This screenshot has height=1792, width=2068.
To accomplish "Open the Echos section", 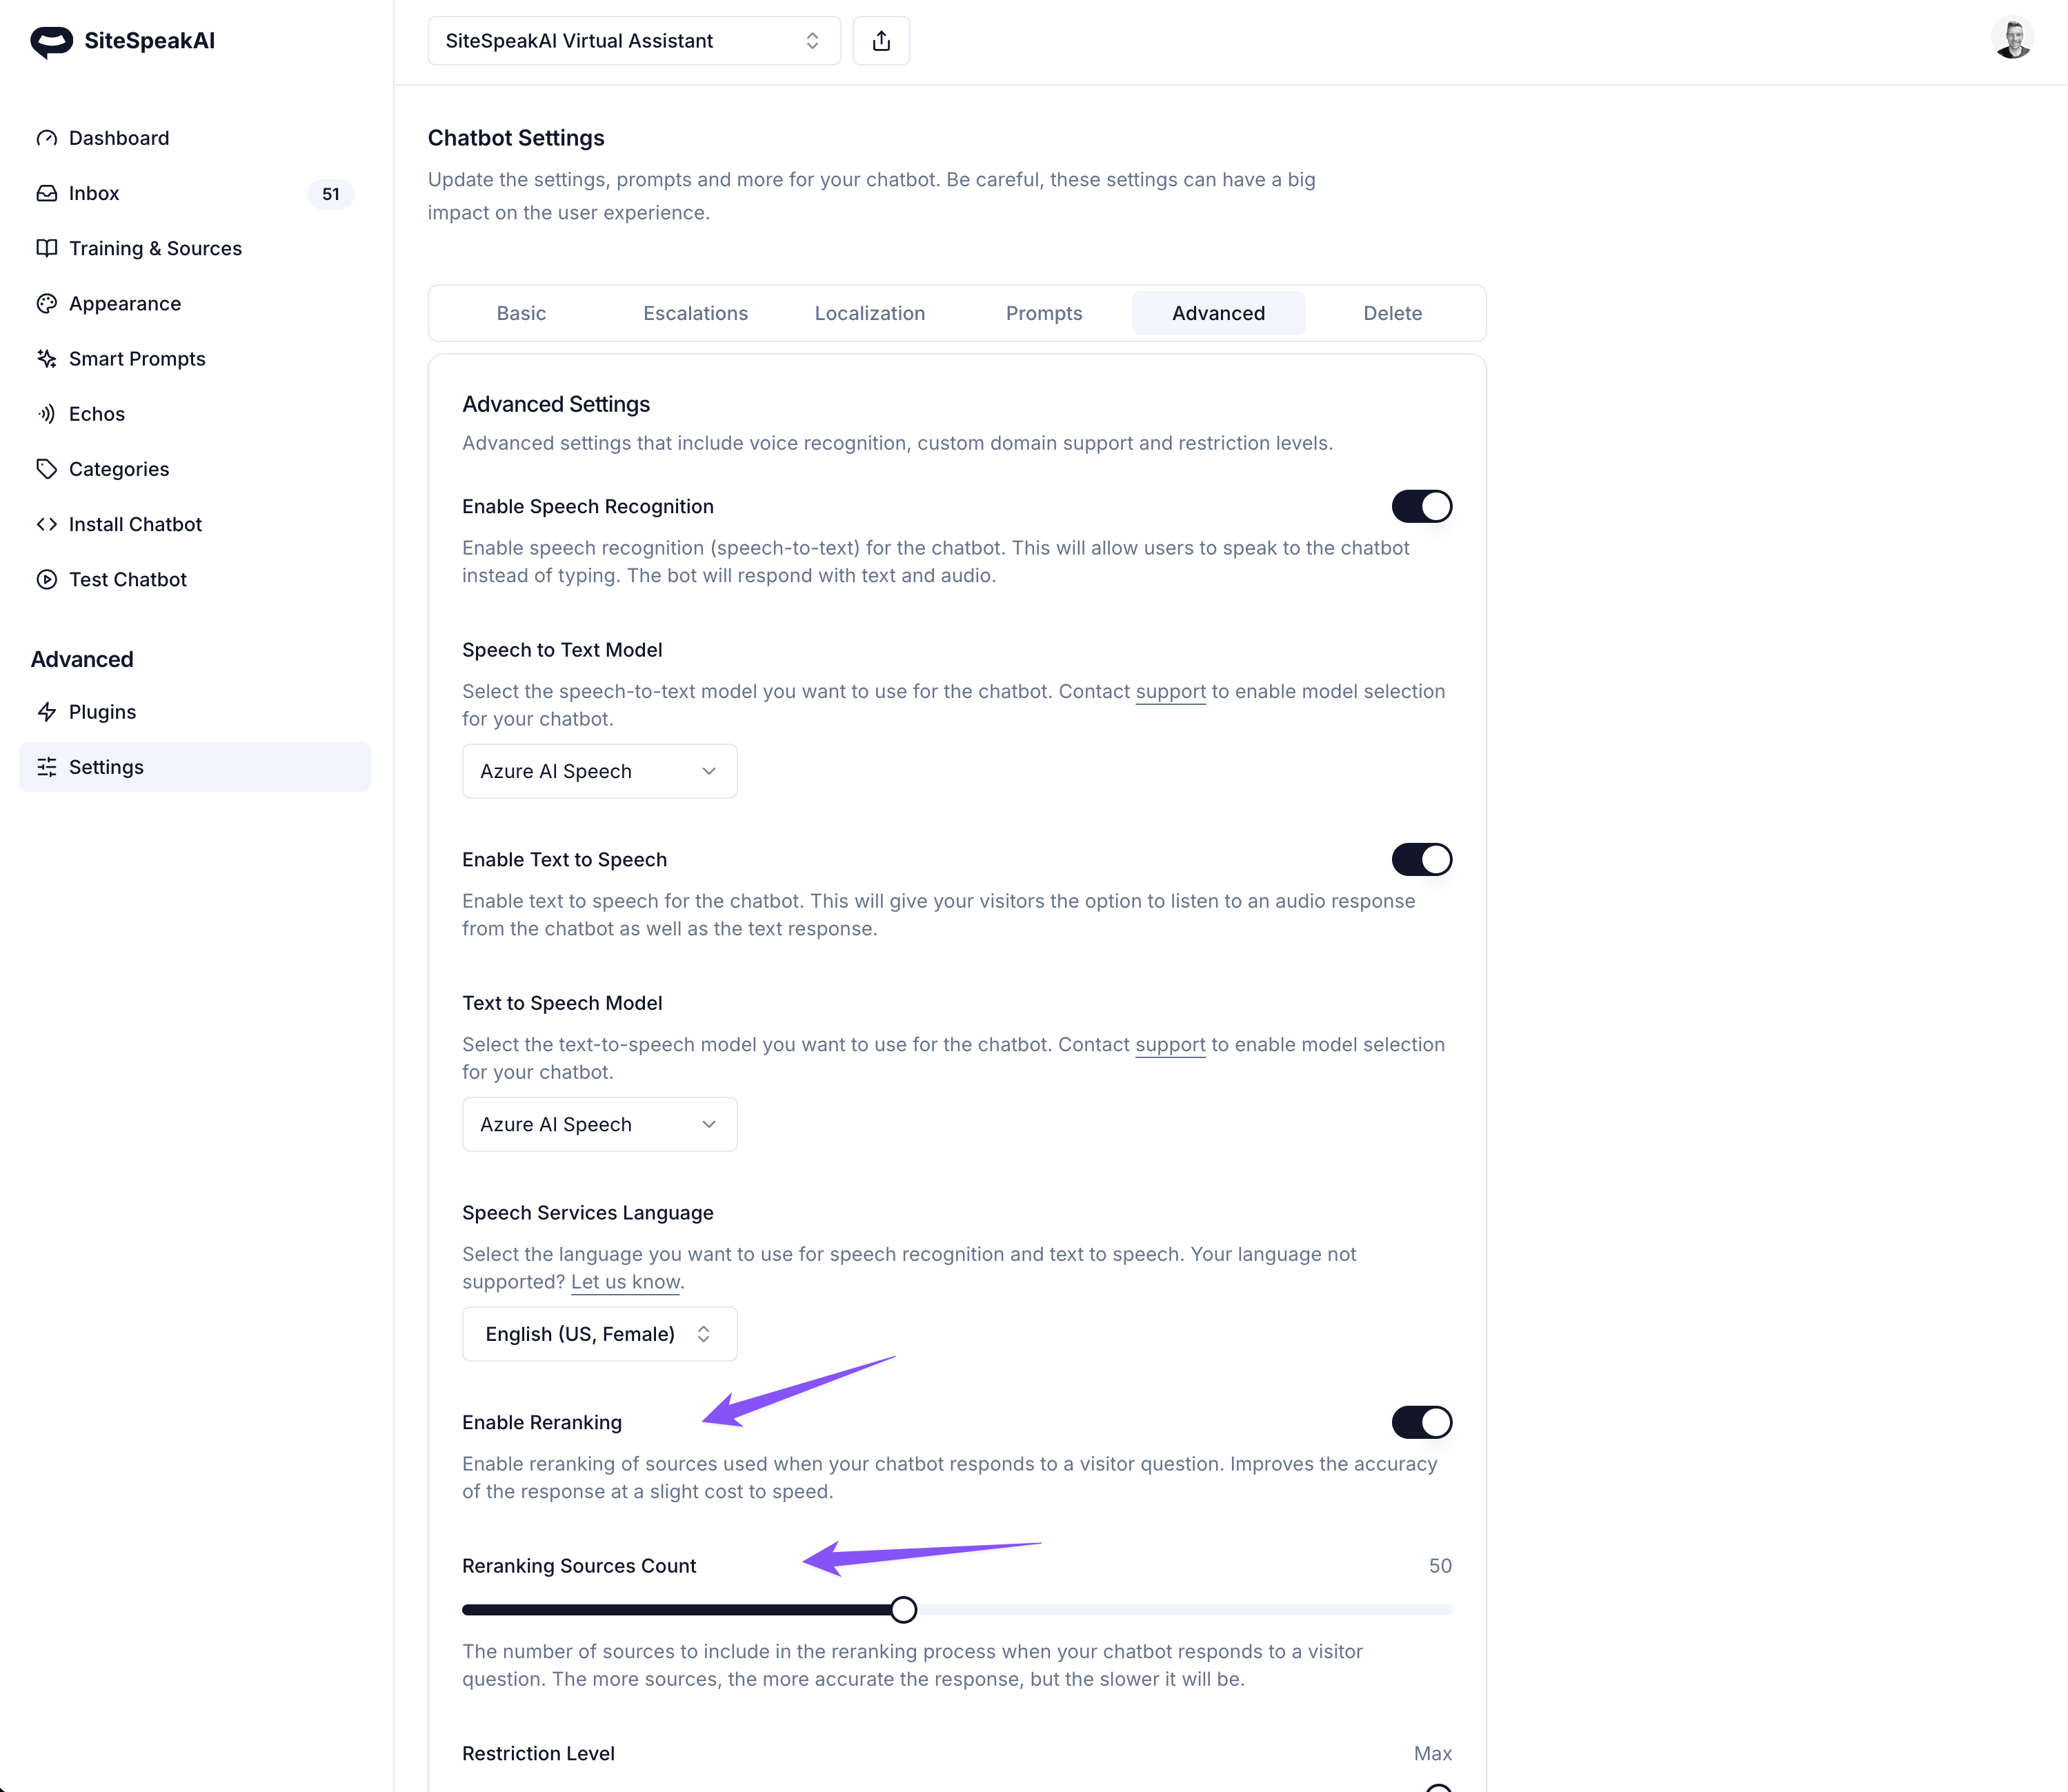I will click(x=96, y=413).
